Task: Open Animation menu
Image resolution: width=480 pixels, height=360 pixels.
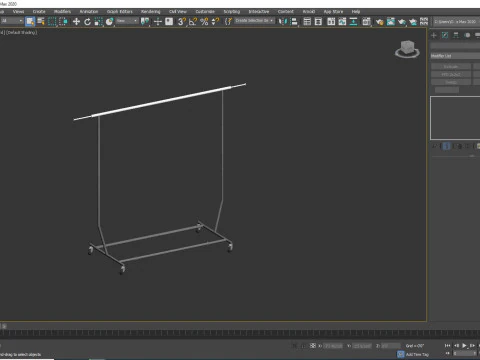Action: (x=89, y=11)
